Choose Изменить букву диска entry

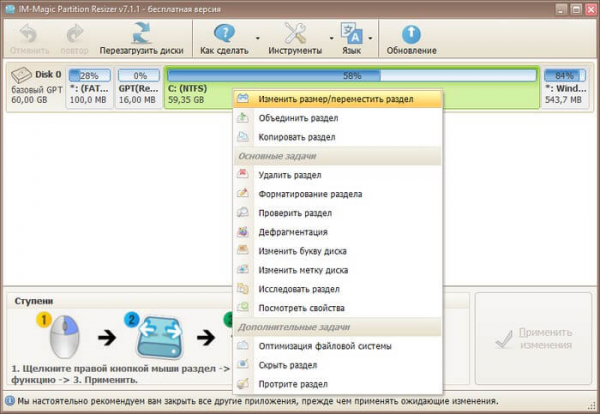[x=338, y=251]
